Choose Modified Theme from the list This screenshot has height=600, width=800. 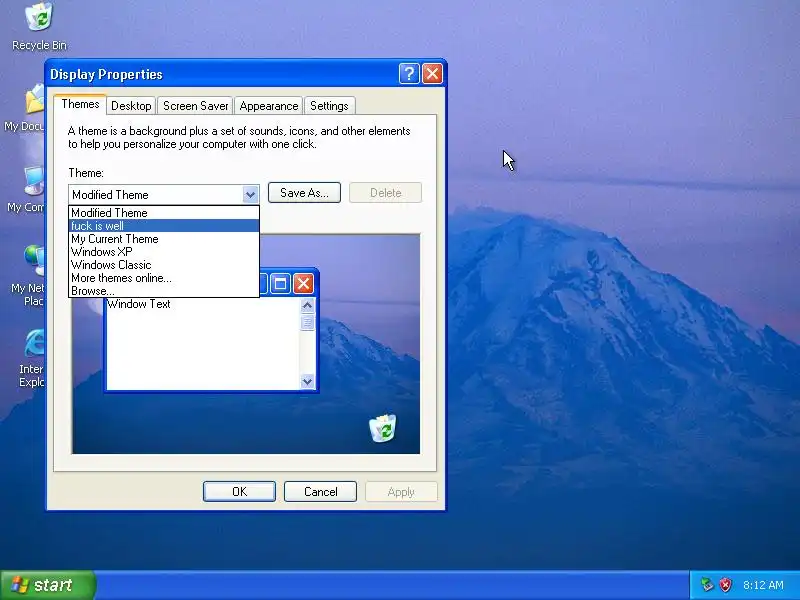click(x=164, y=213)
